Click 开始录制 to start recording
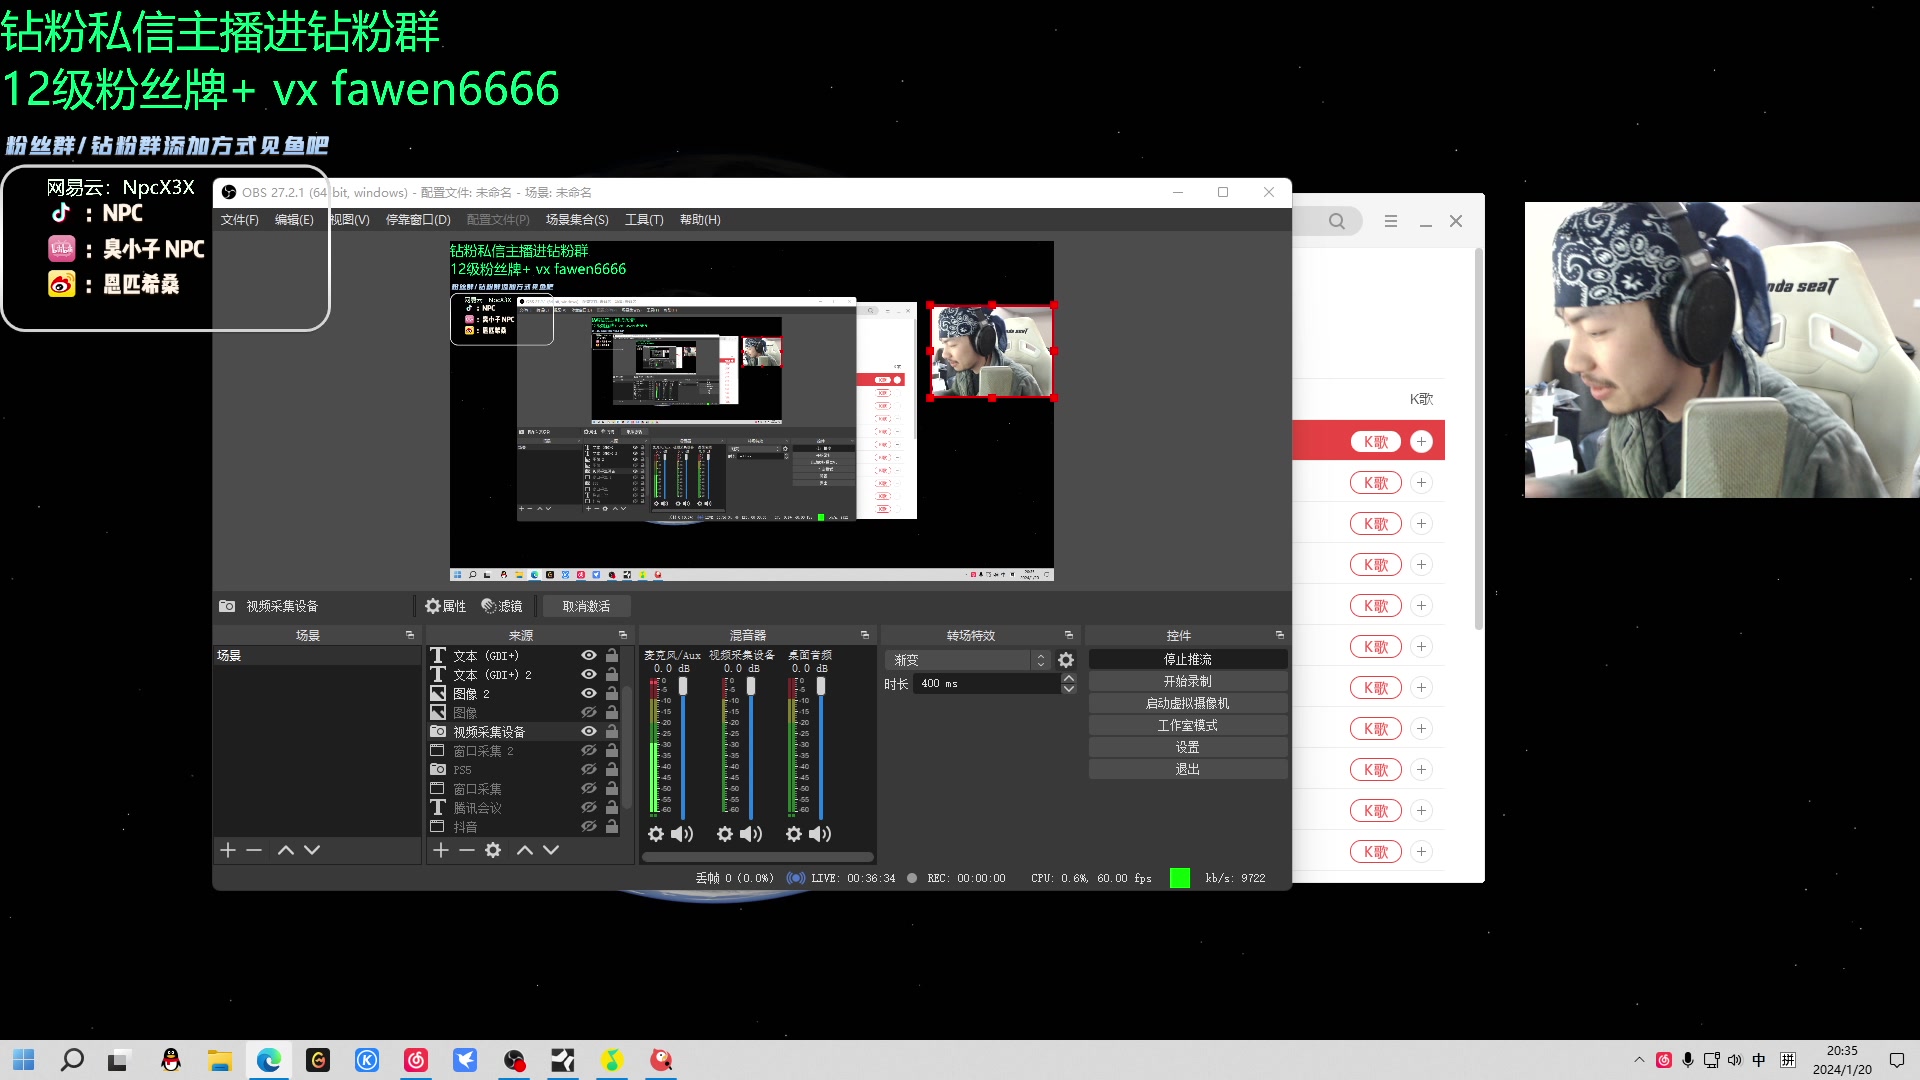Screen dimensions: 1920x1080 (1187, 682)
